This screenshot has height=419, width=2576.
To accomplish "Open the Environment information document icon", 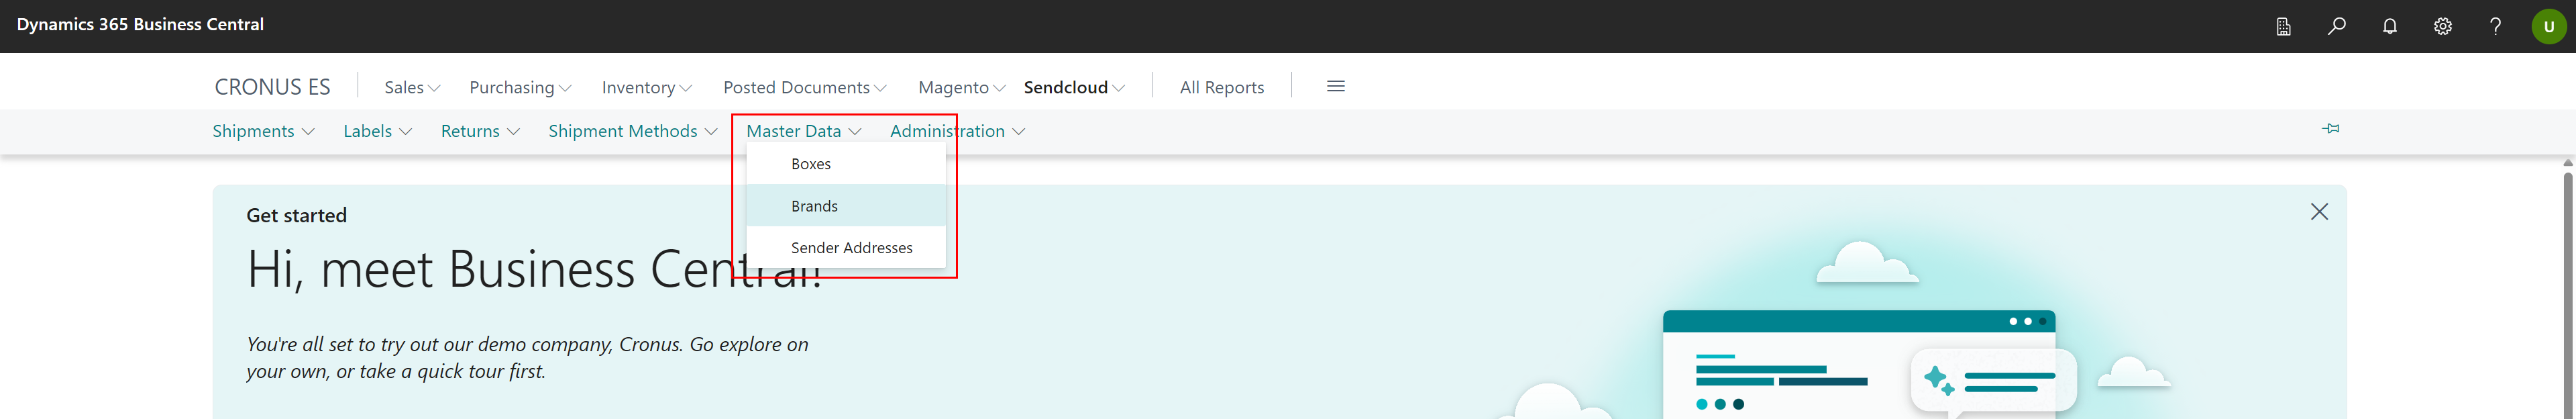I will tap(2283, 26).
